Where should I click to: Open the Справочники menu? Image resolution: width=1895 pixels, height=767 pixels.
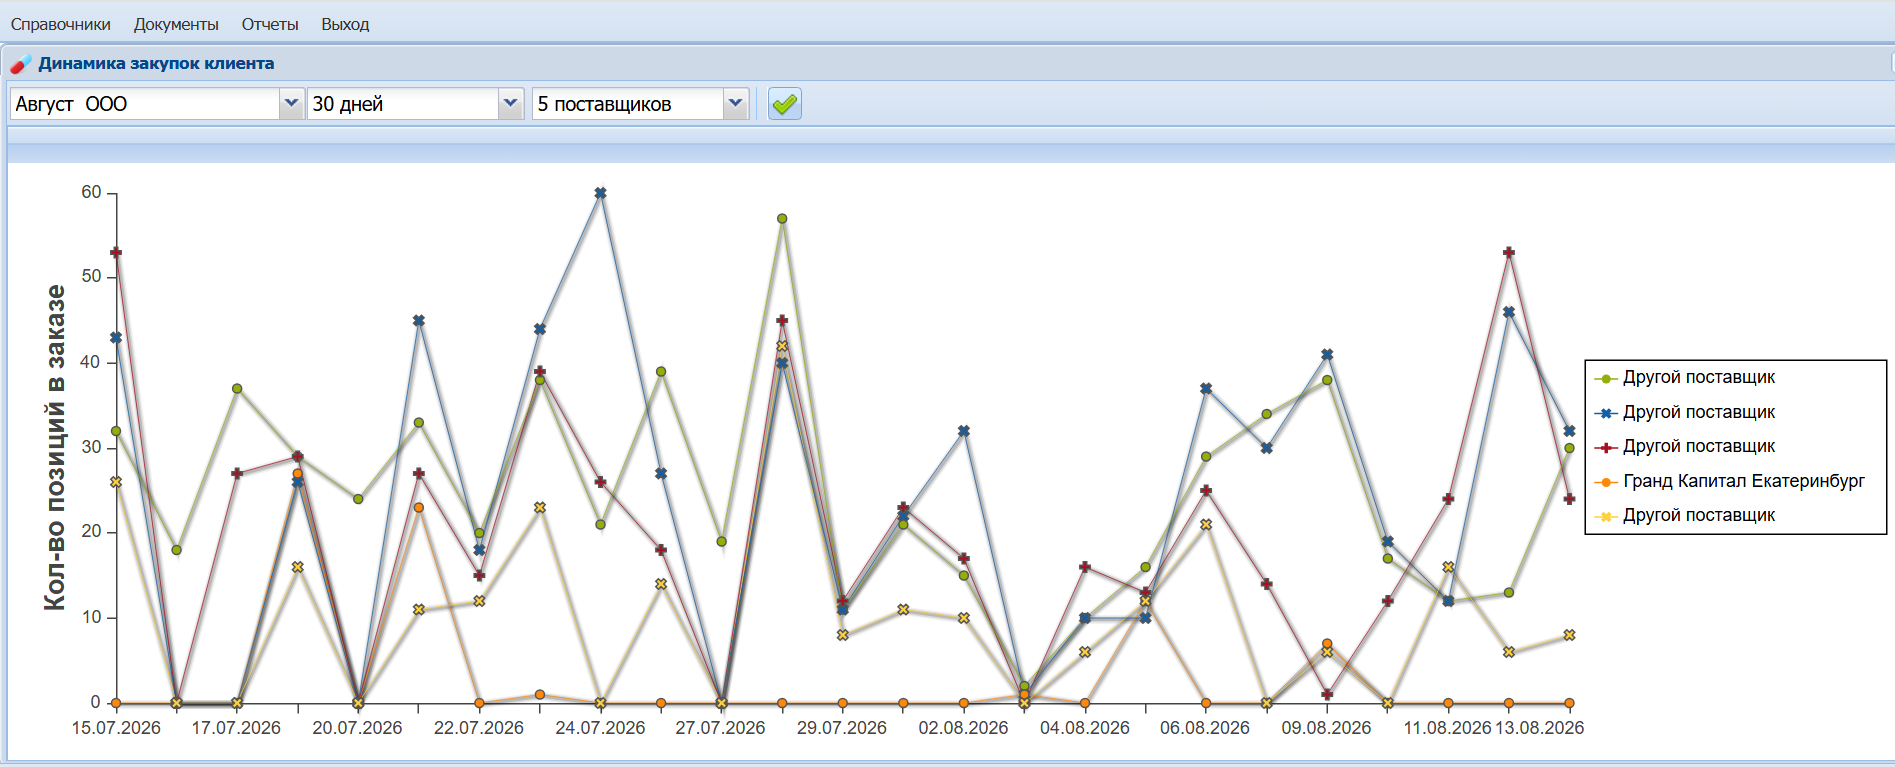coord(61,24)
